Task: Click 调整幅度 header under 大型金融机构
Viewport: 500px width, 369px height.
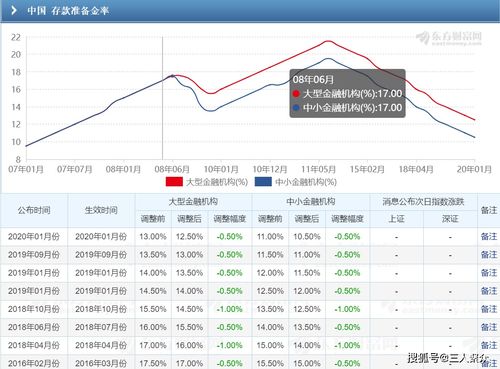Action: click(x=230, y=219)
